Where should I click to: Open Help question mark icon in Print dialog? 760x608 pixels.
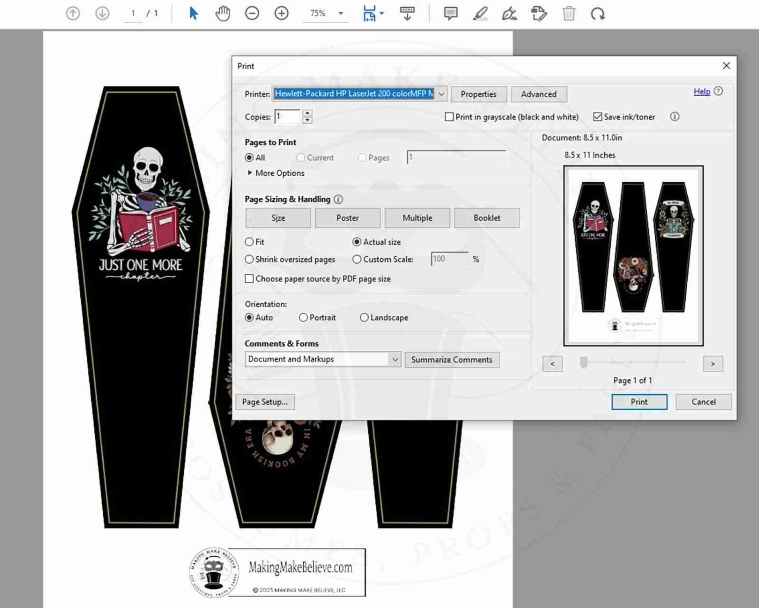[718, 91]
